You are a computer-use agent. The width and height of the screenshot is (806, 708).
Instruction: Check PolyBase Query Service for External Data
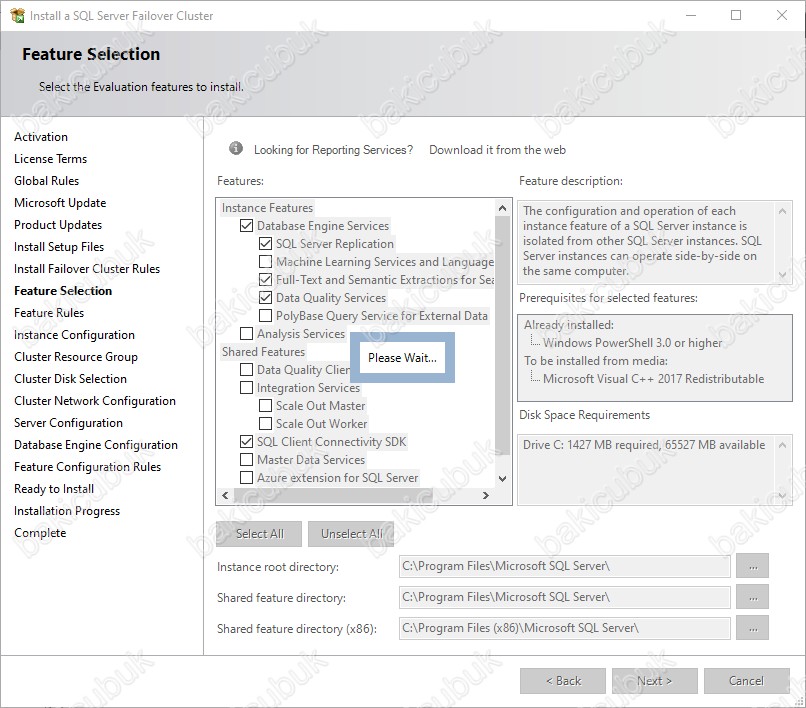click(265, 316)
